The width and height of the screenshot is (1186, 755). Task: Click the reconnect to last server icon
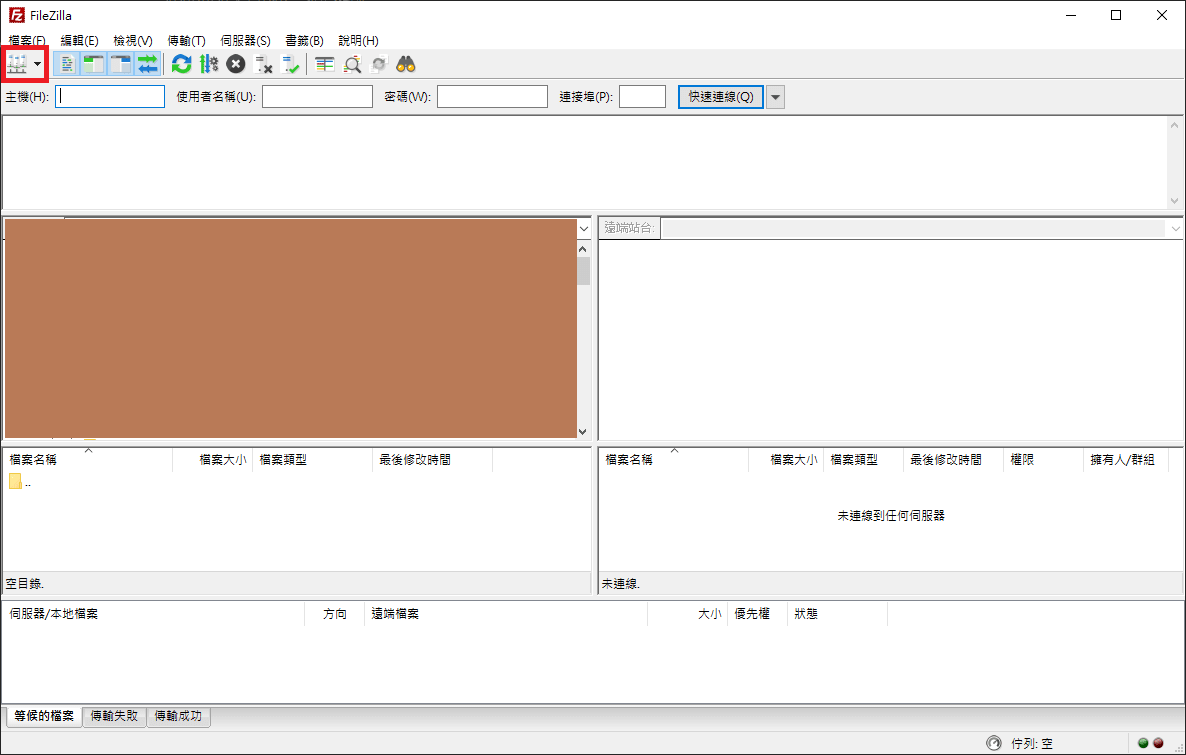[x=291, y=64]
